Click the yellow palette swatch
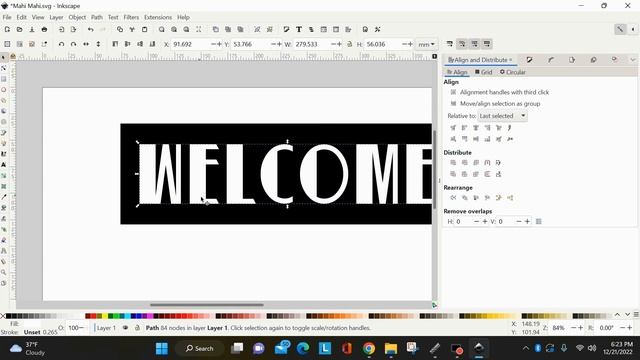The image size is (640, 360). 105,316
